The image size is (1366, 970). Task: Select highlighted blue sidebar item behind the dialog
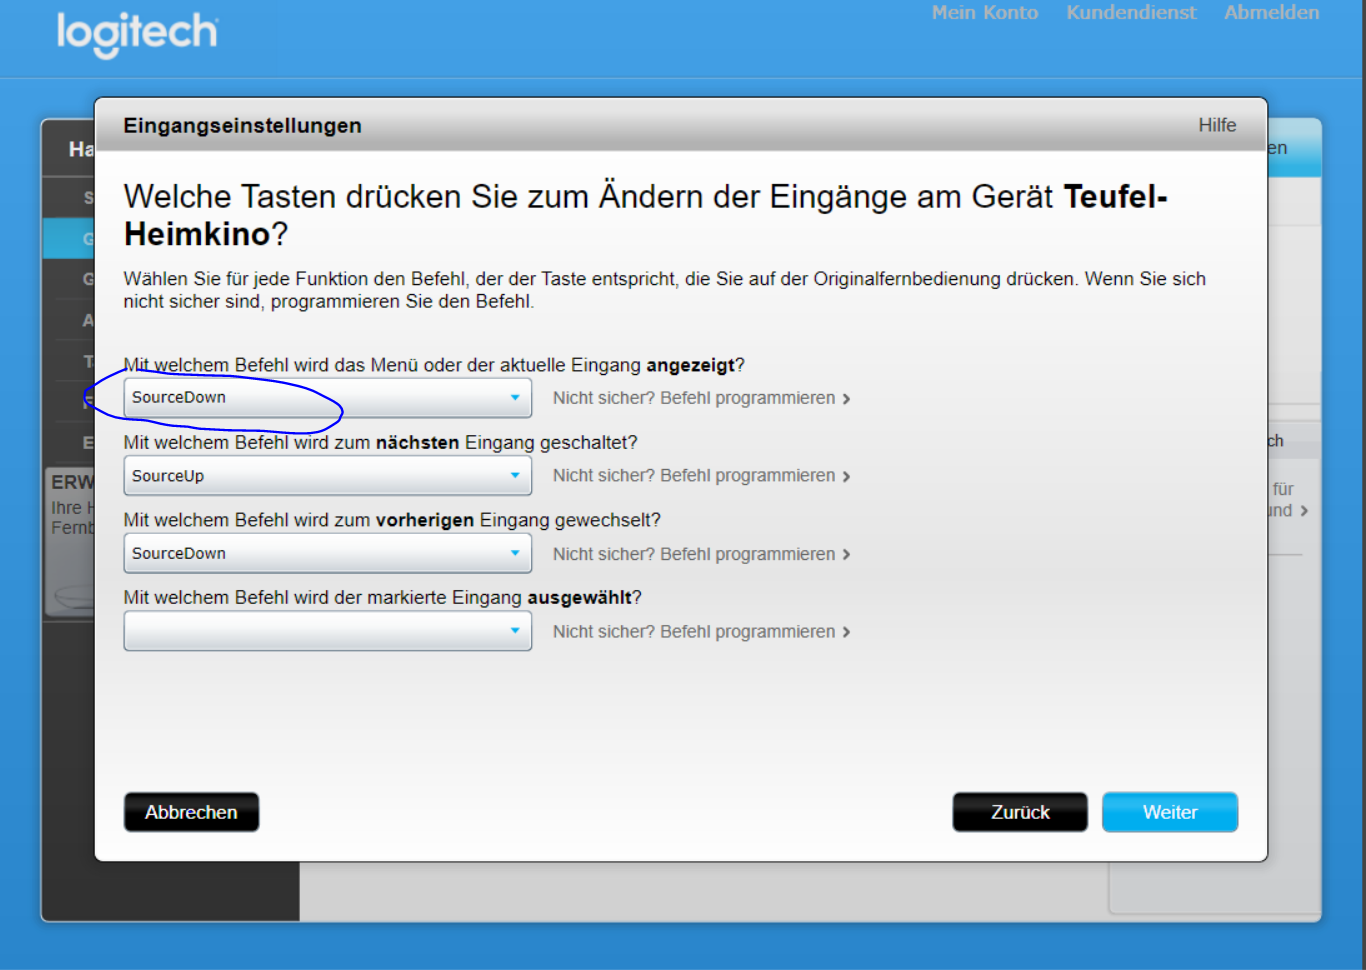68,239
